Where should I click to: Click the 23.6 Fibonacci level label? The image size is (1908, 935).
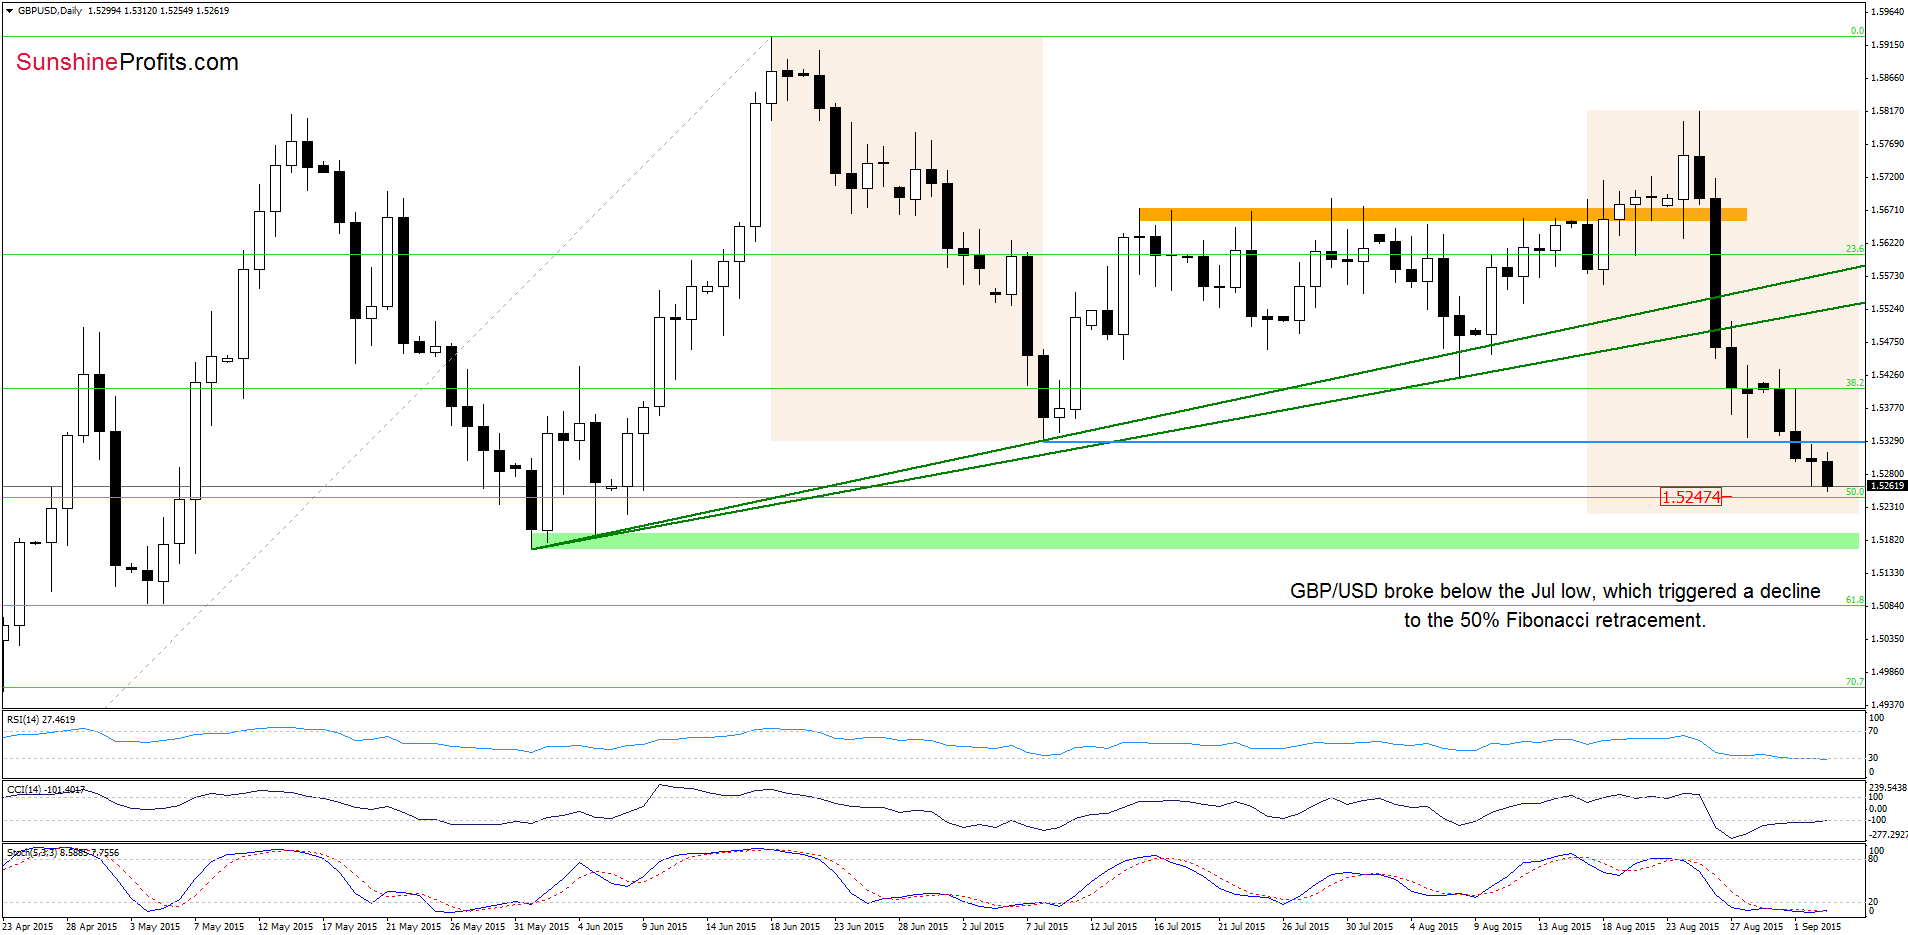coord(1854,249)
